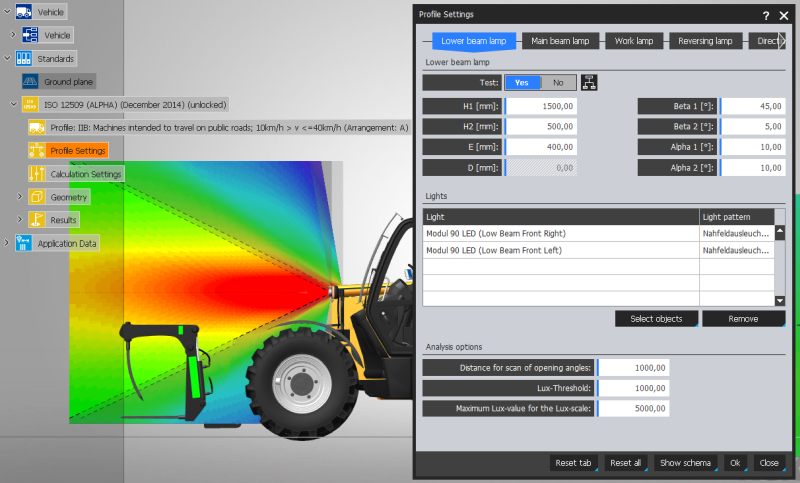
Task: Click the Ground plane icon in tree
Action: [x=29, y=81]
